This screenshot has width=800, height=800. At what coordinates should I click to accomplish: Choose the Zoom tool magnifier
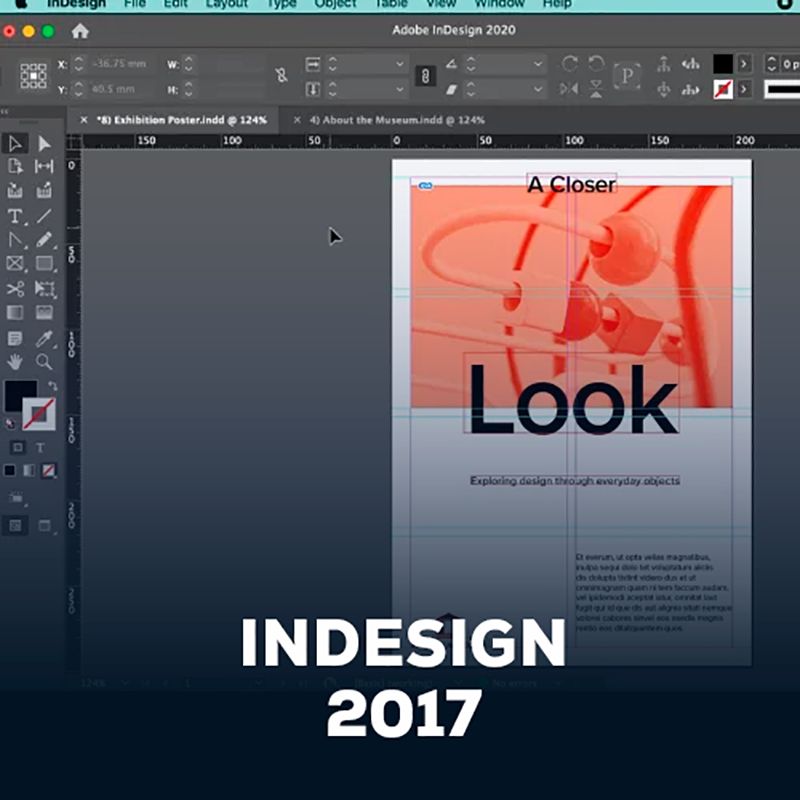tap(44, 362)
